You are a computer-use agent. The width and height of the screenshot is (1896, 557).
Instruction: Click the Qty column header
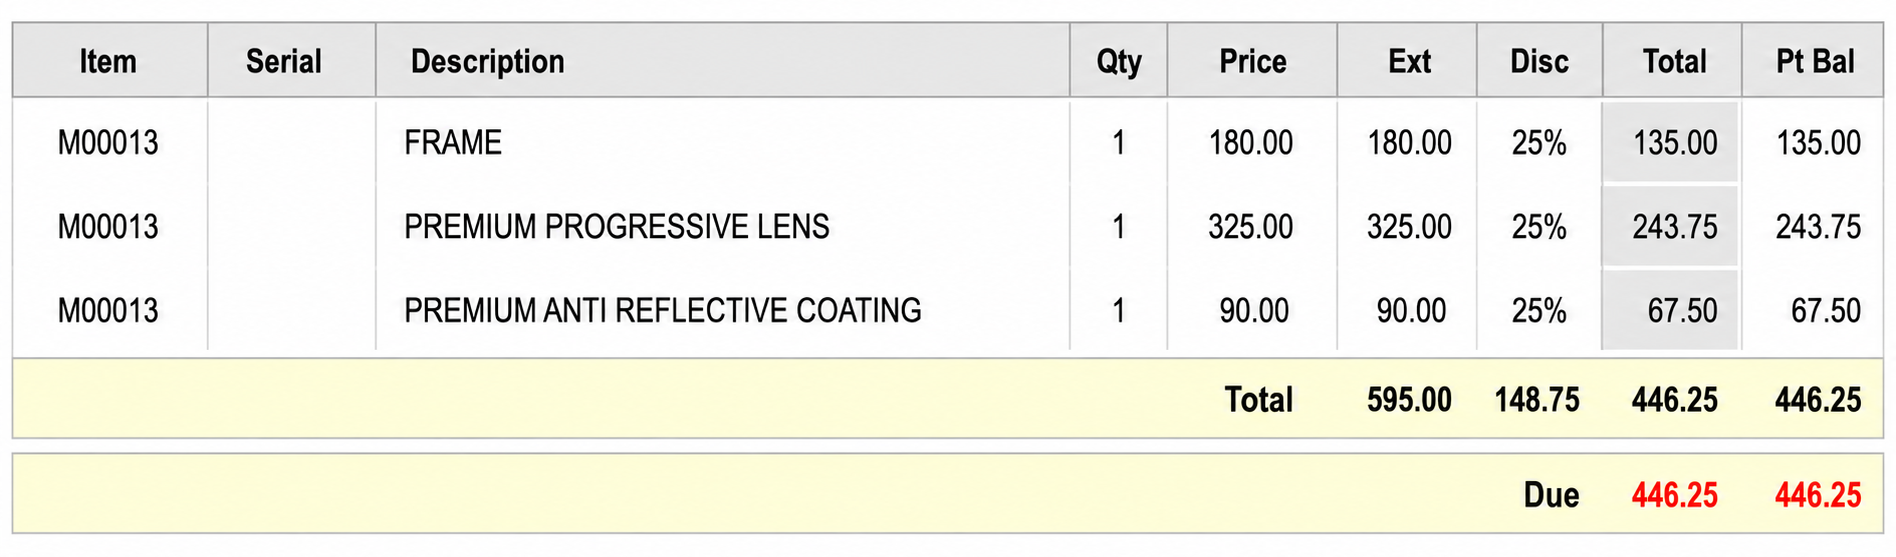coord(1118,61)
